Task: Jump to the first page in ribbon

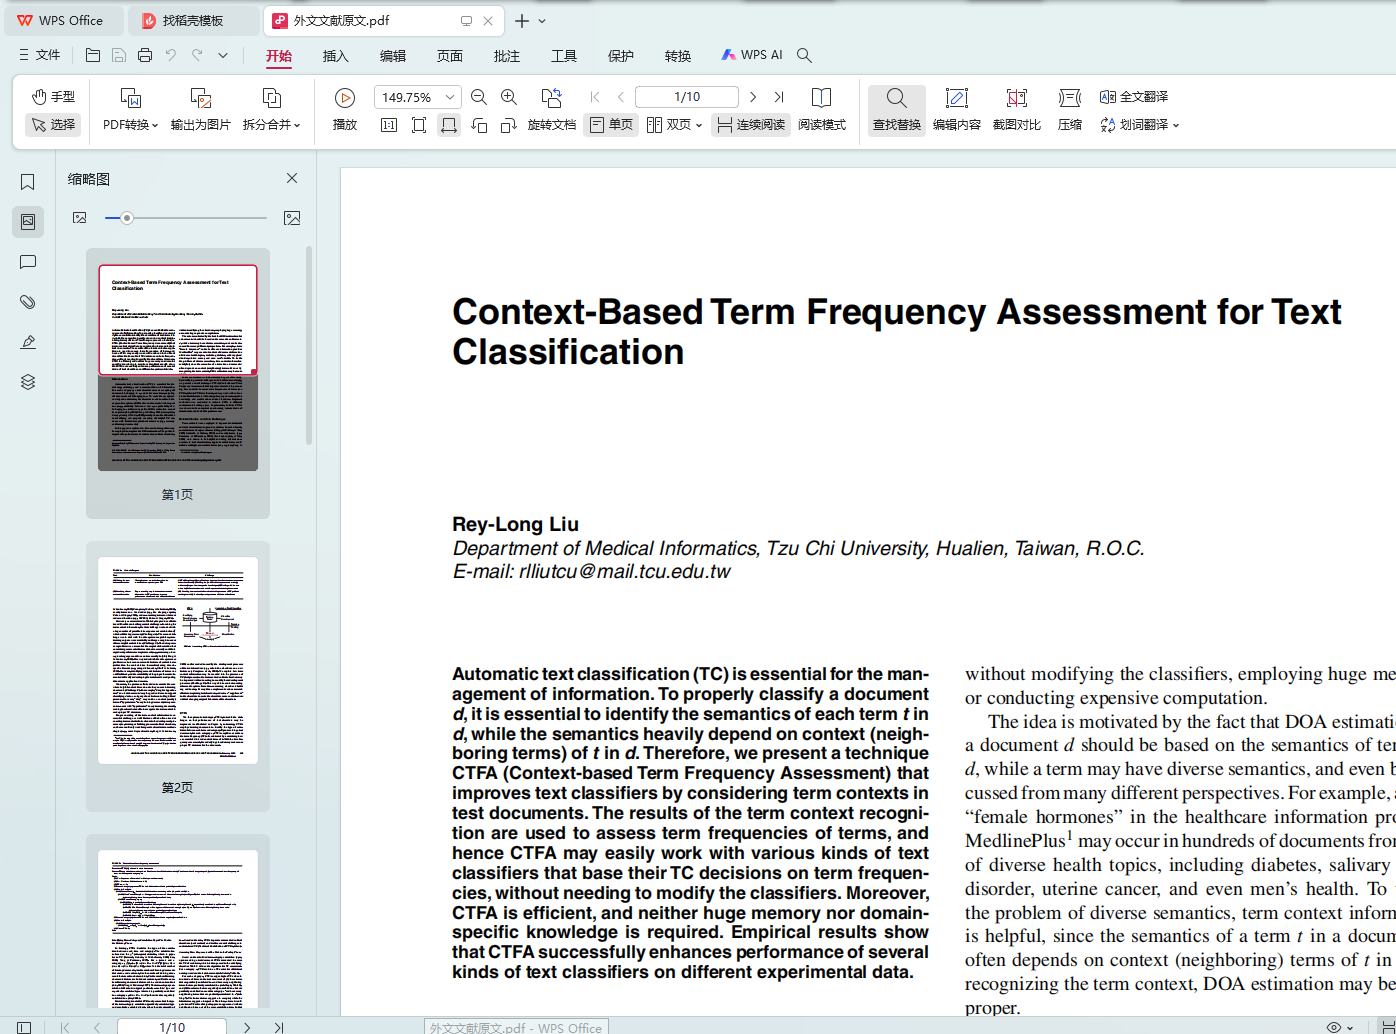Action: (x=595, y=97)
